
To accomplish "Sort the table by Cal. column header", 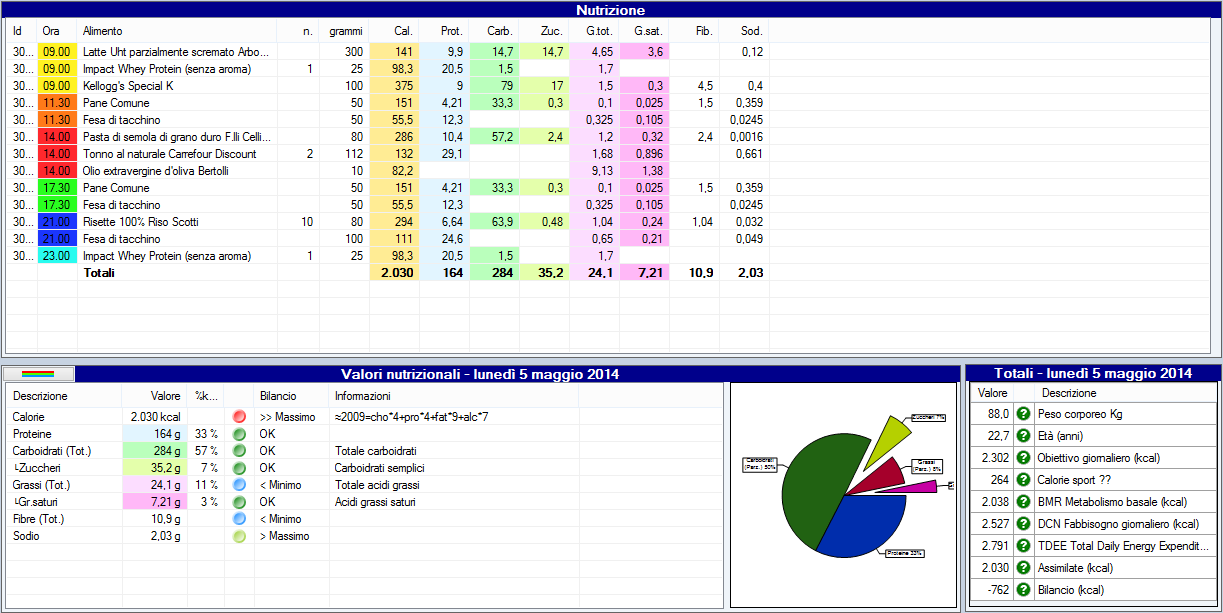I will point(403,31).
